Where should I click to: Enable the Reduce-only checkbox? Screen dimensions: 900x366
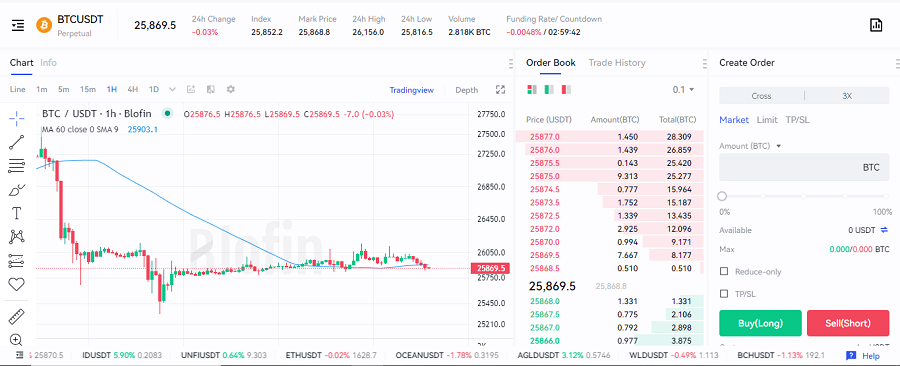point(724,271)
